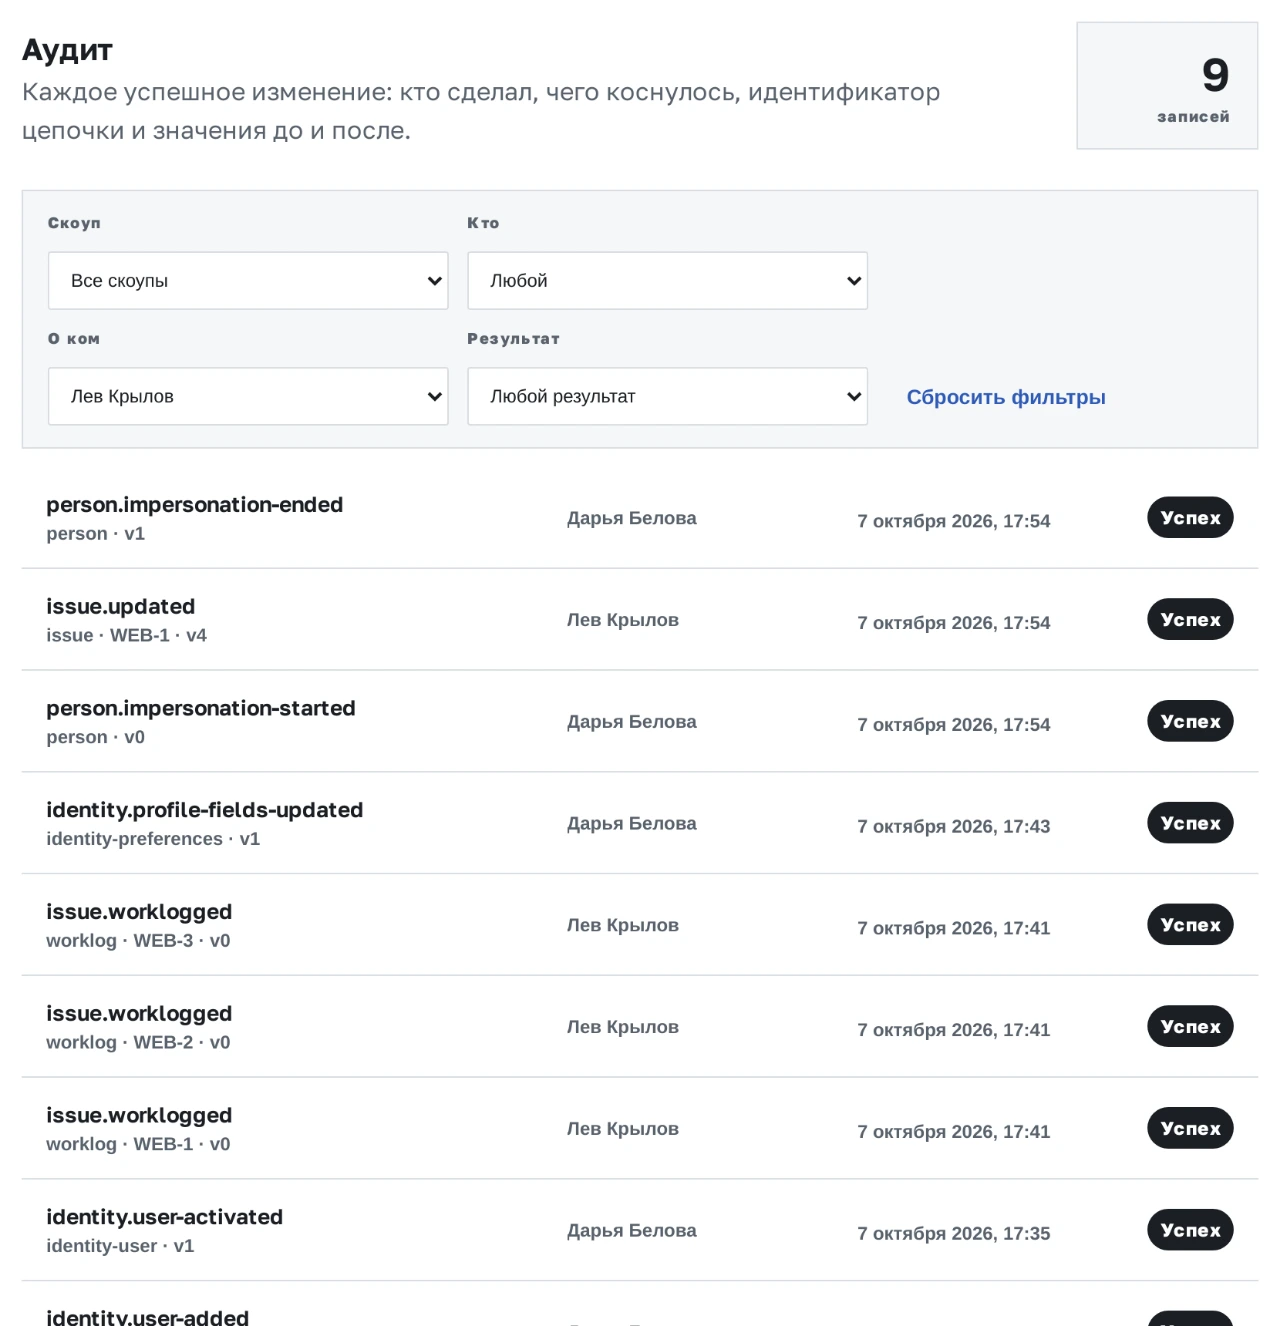This screenshot has width=1280, height=1326.
Task: Click the timestamp 7 октября 2026, 17:35
Action: [x=954, y=1234]
